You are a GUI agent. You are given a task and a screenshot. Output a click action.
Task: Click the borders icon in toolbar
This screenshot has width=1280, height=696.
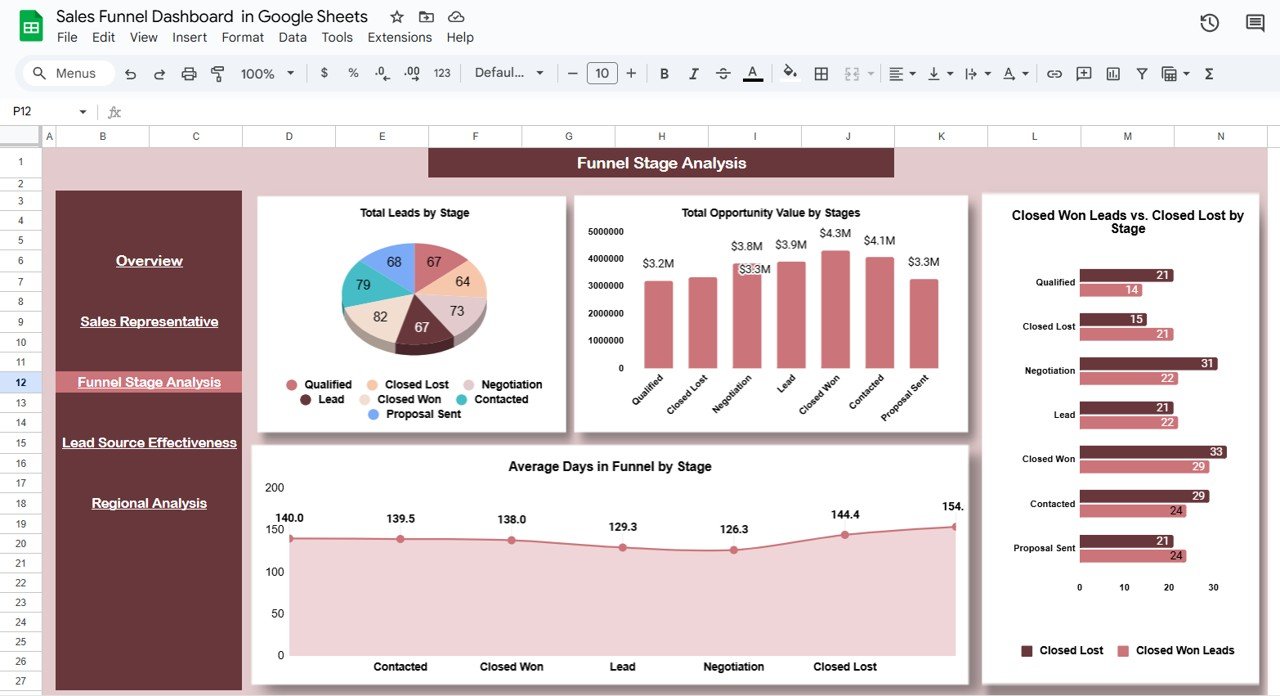pos(821,74)
